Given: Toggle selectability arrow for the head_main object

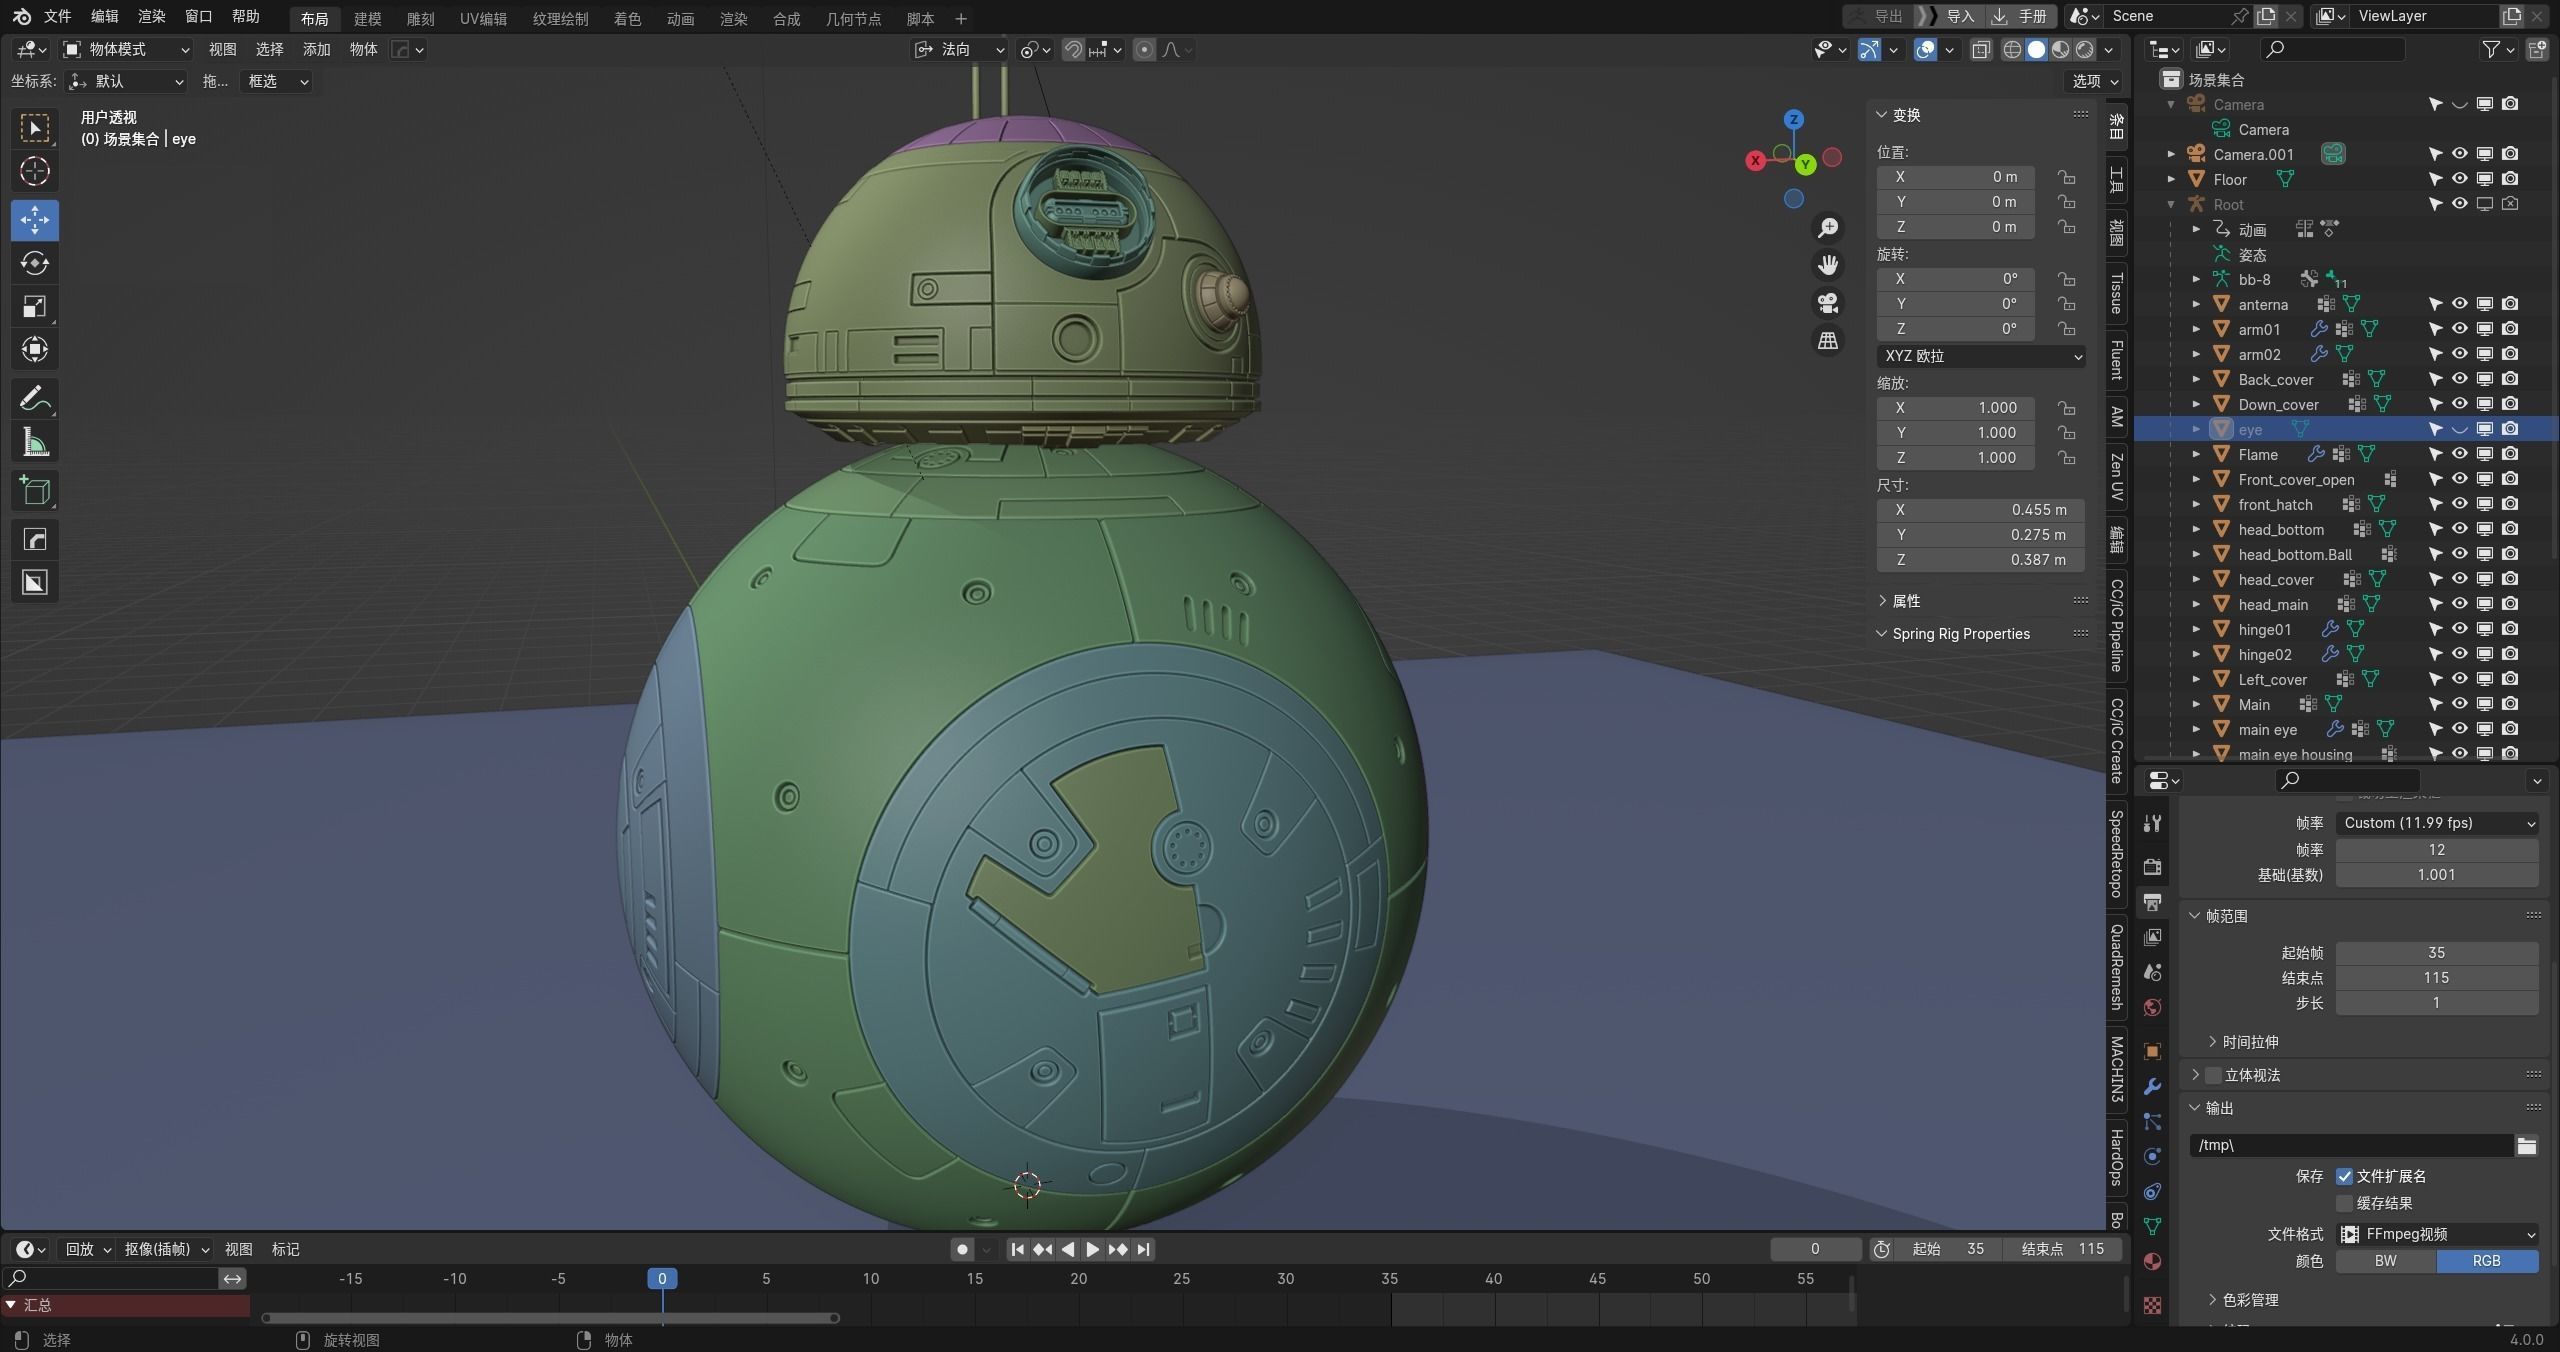Looking at the screenshot, I should click(x=2435, y=604).
